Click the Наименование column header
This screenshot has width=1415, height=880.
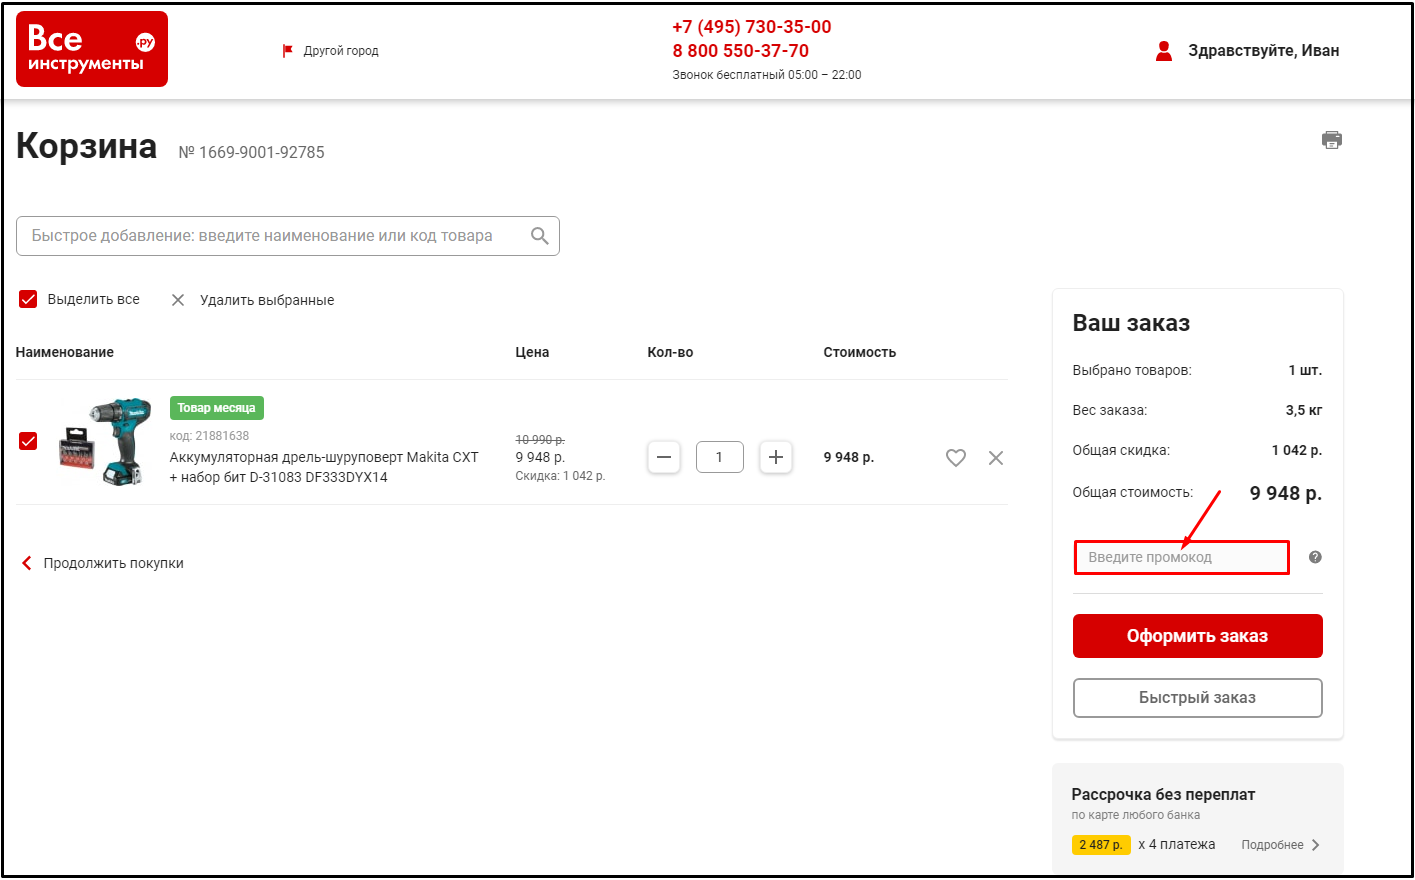click(x=65, y=352)
